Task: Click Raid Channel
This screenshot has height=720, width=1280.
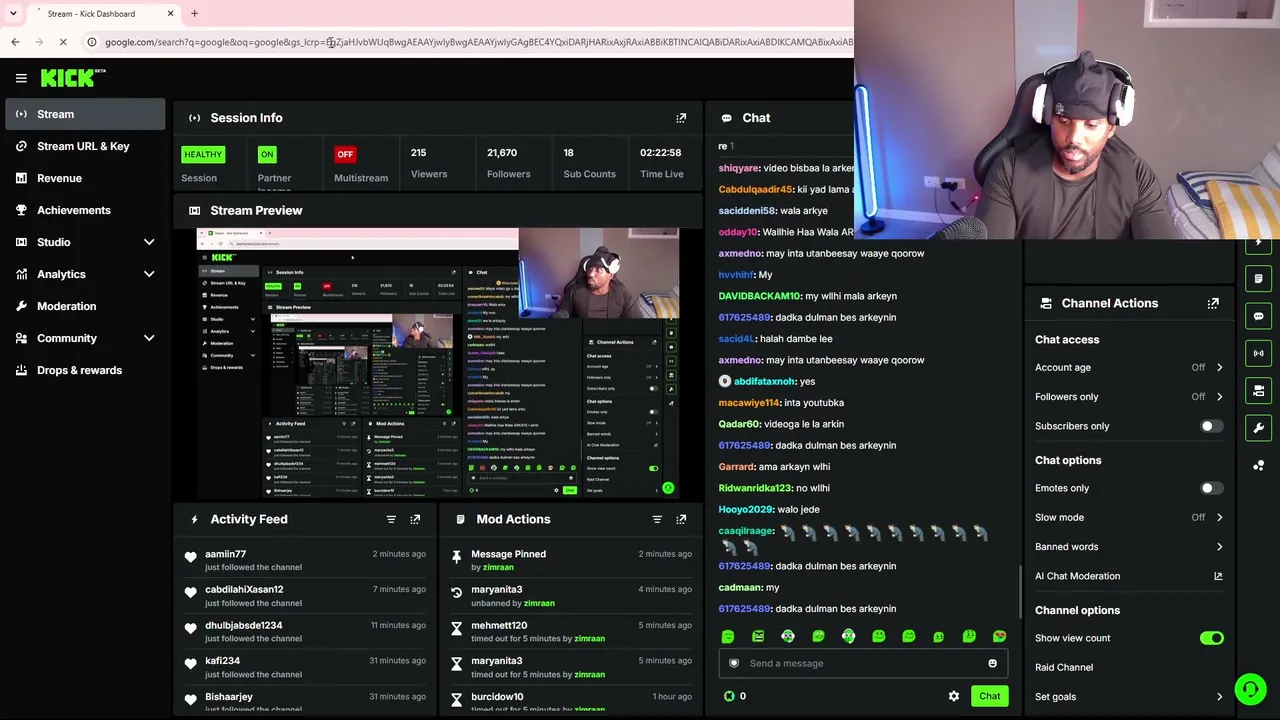Action: [x=1064, y=667]
